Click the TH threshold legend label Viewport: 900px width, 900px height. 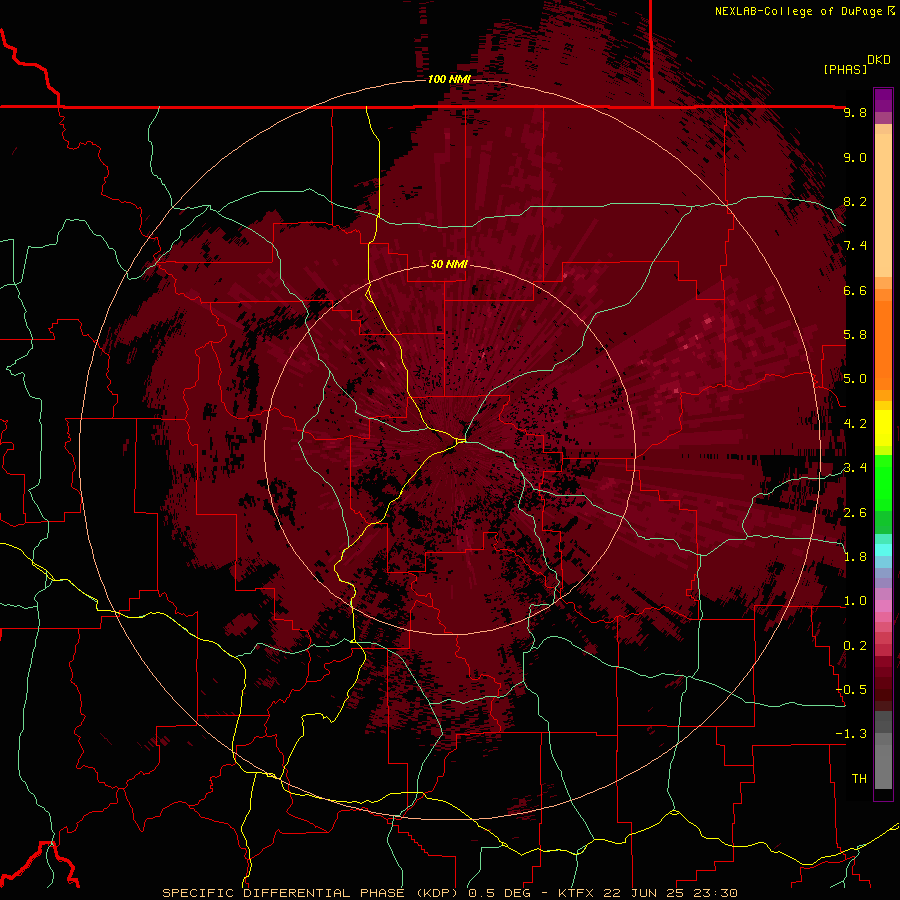click(x=859, y=779)
